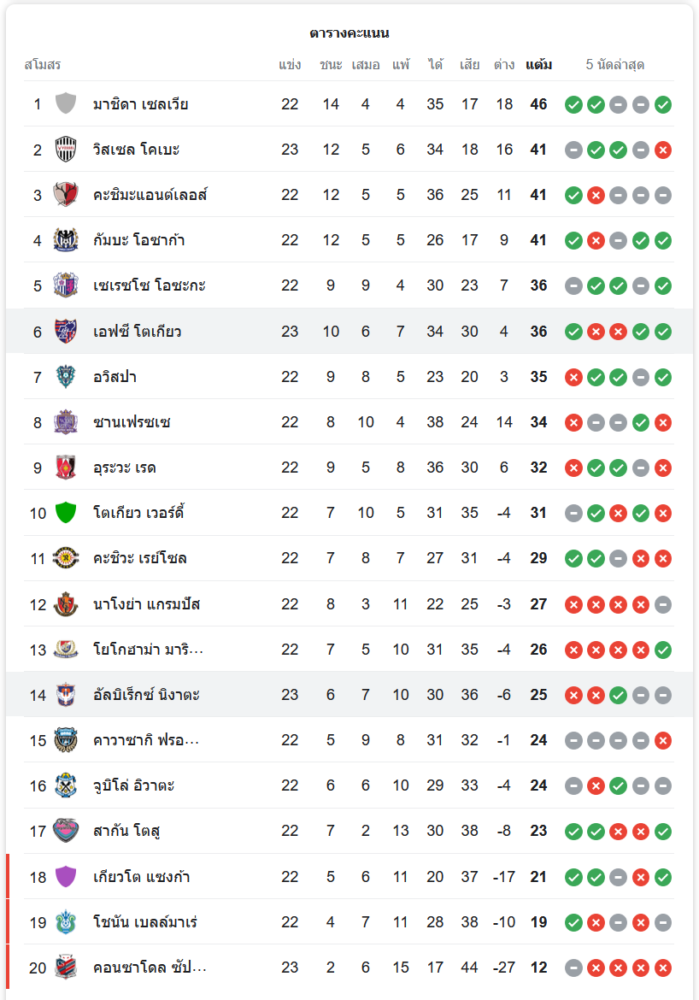Open the มาชิดา เซลเวีย team link
699x1000 pixels.
tap(140, 104)
